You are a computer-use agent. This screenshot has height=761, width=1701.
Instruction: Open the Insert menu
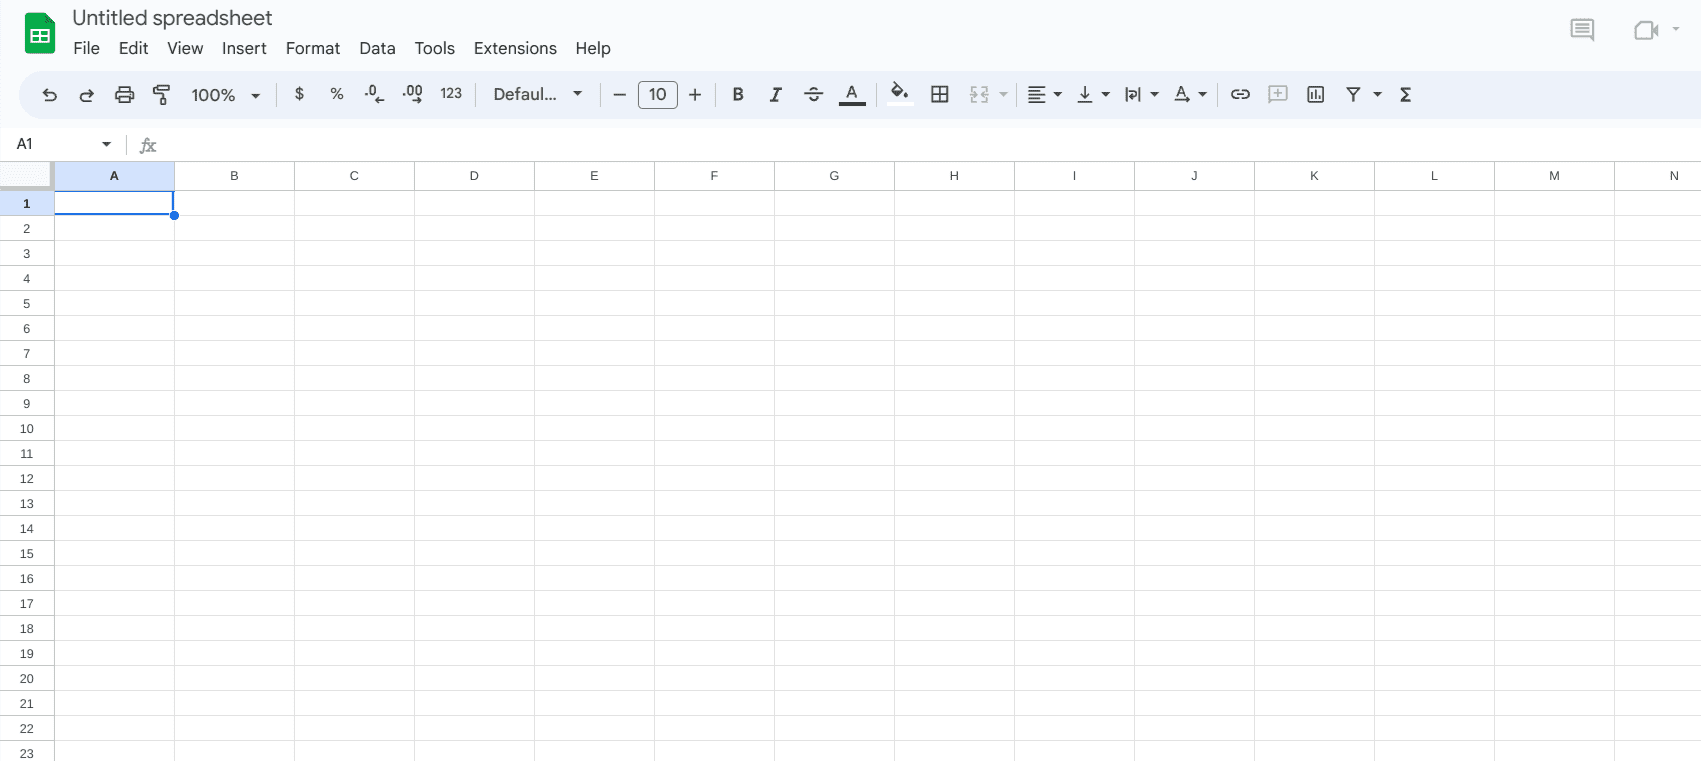(x=244, y=48)
